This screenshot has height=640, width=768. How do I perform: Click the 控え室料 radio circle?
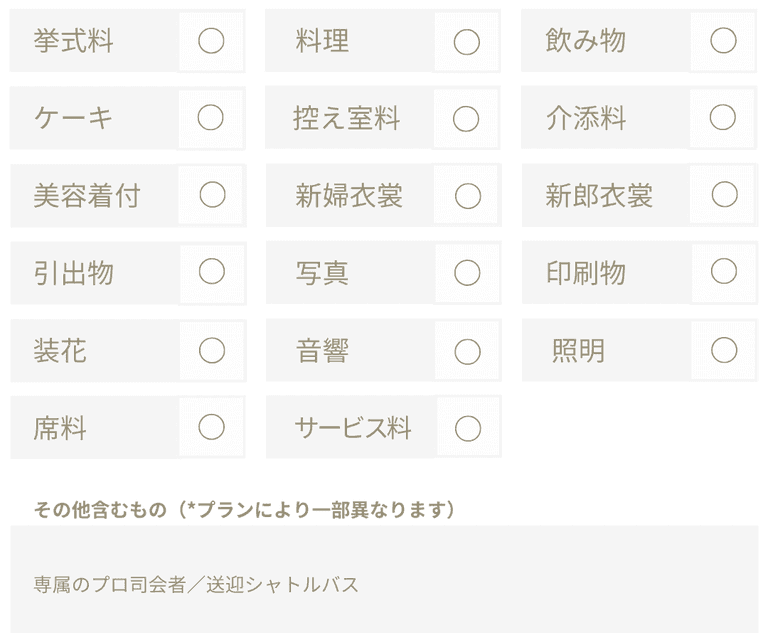click(x=467, y=118)
